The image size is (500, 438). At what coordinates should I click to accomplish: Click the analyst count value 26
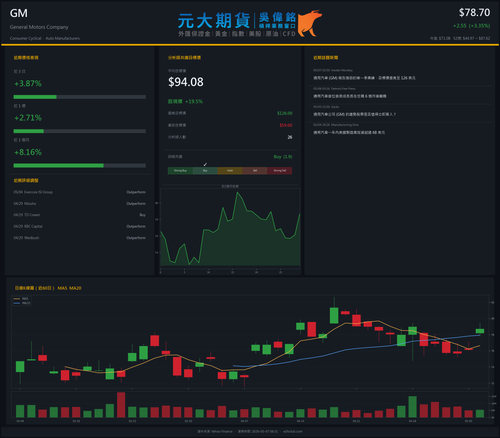click(290, 137)
